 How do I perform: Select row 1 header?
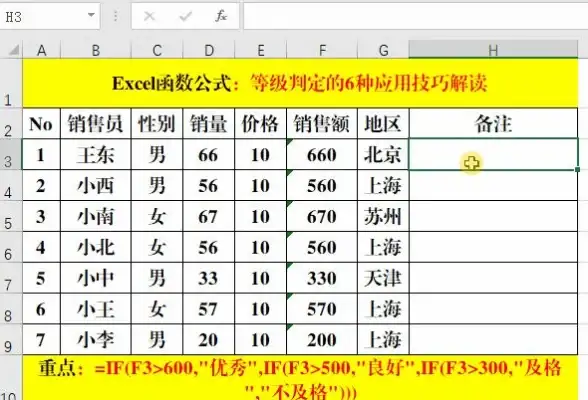tap(11, 83)
